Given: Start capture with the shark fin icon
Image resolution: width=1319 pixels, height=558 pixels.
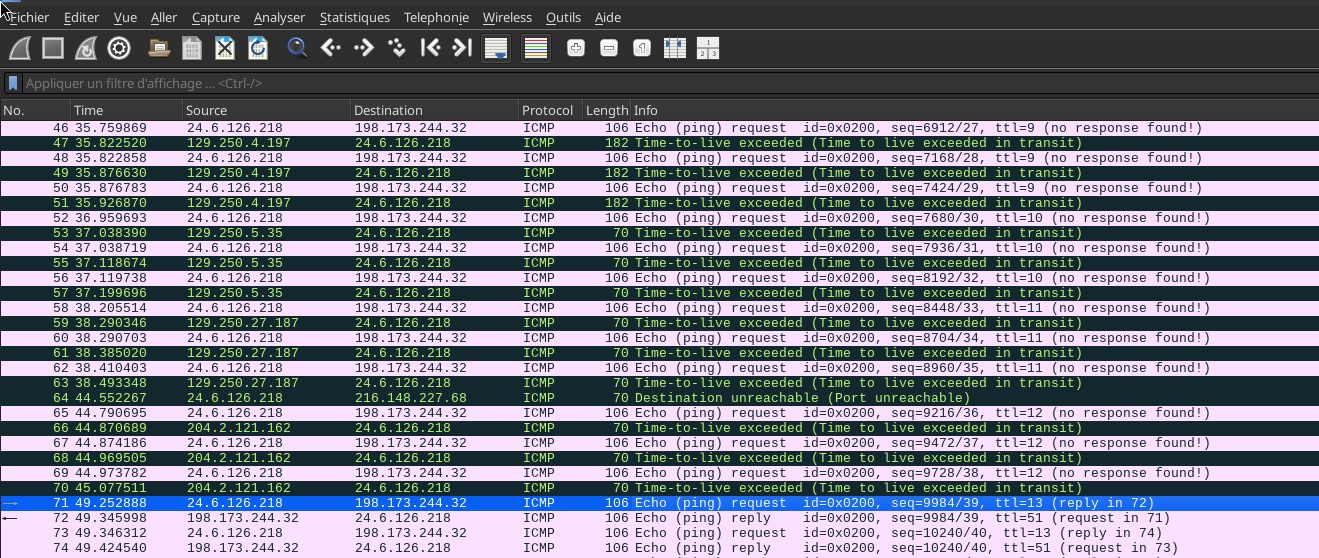Looking at the screenshot, I should (x=20, y=47).
